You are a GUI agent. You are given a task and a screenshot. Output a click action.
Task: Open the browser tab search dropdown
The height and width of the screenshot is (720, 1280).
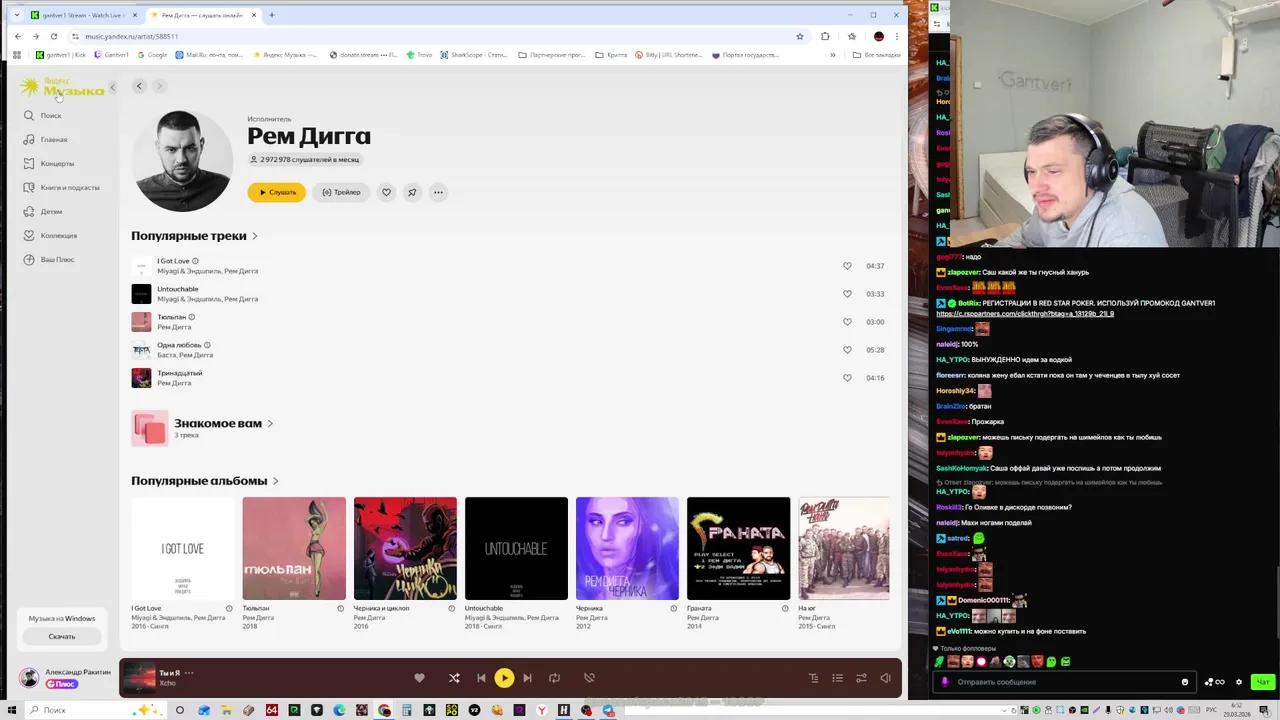(16, 15)
